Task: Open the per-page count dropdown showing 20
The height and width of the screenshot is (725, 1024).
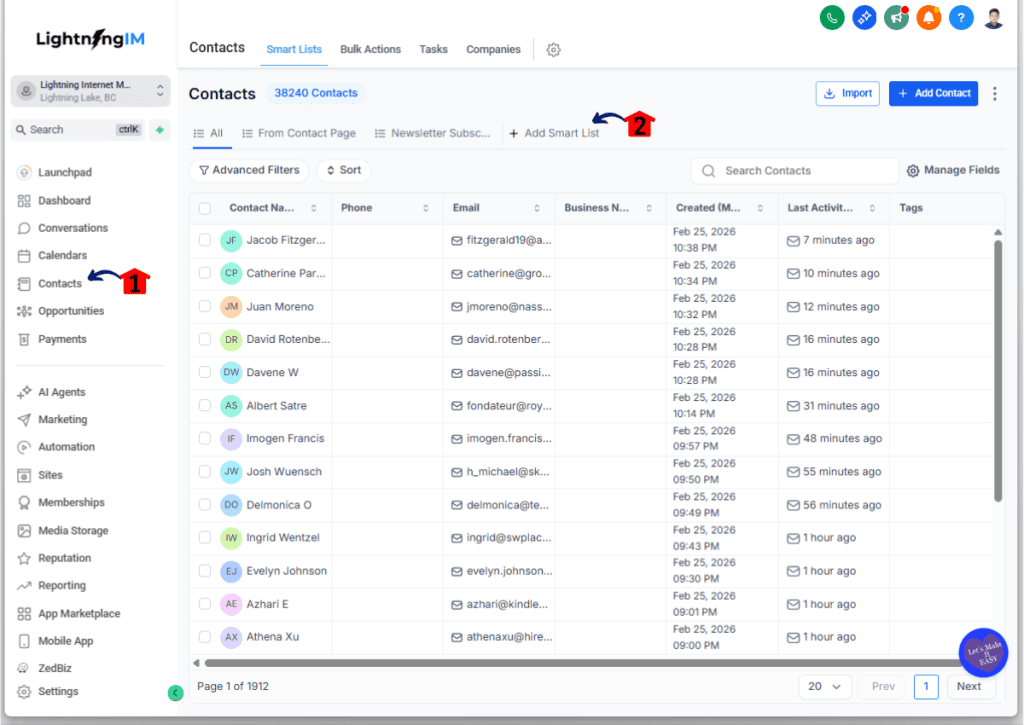Action: [824, 686]
